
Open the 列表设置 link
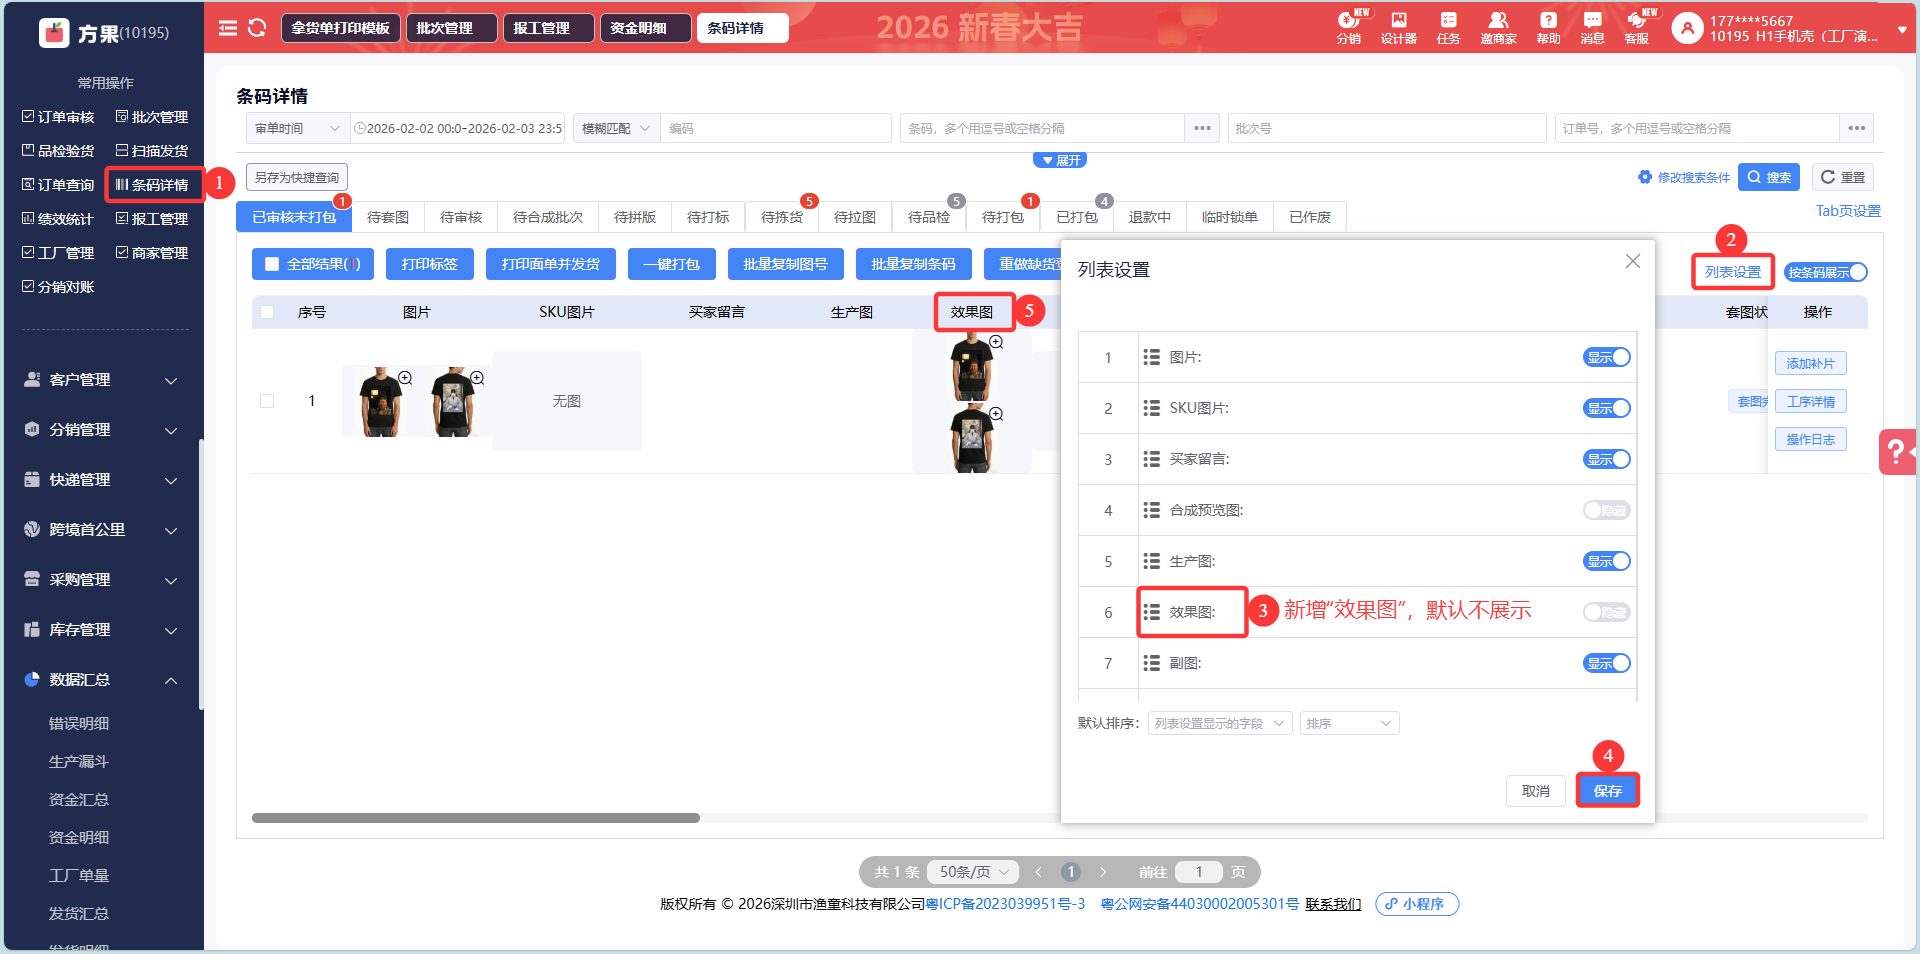coord(1733,272)
